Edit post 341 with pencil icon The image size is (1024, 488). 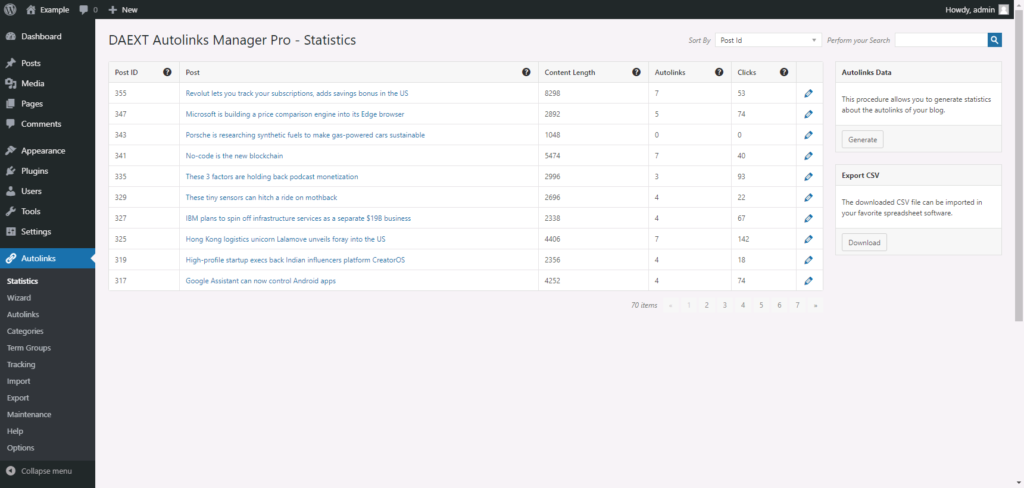[808, 156]
